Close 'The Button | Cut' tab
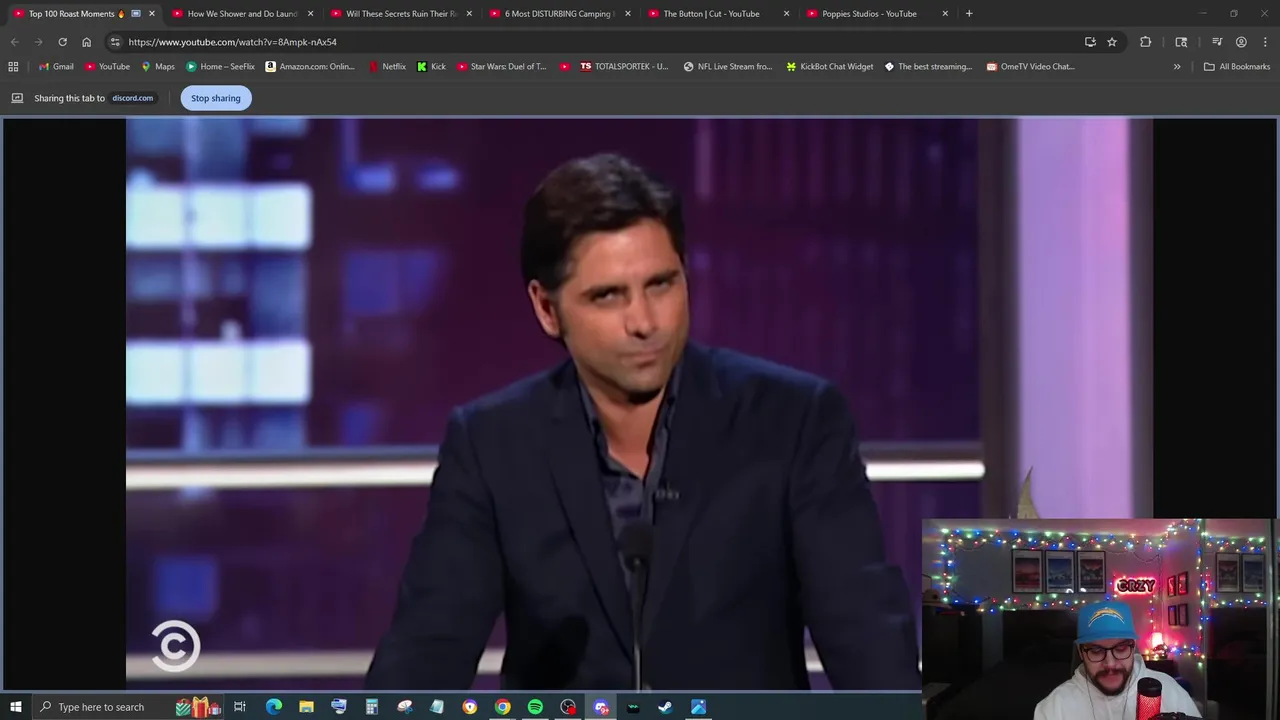1280x720 pixels. [x=786, y=14]
